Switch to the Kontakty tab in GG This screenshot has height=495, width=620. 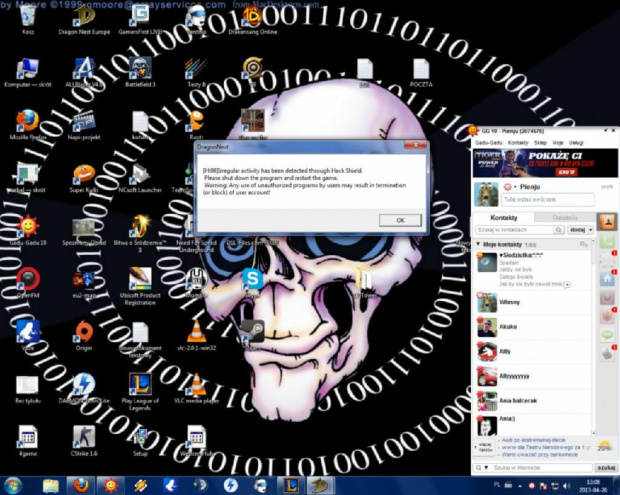pyautogui.click(x=503, y=217)
